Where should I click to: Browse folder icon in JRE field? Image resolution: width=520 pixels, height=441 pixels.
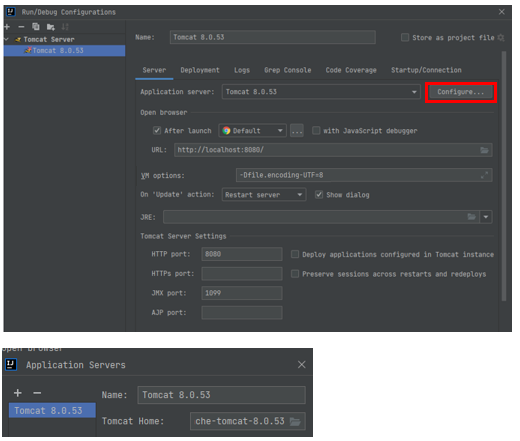click(471, 217)
